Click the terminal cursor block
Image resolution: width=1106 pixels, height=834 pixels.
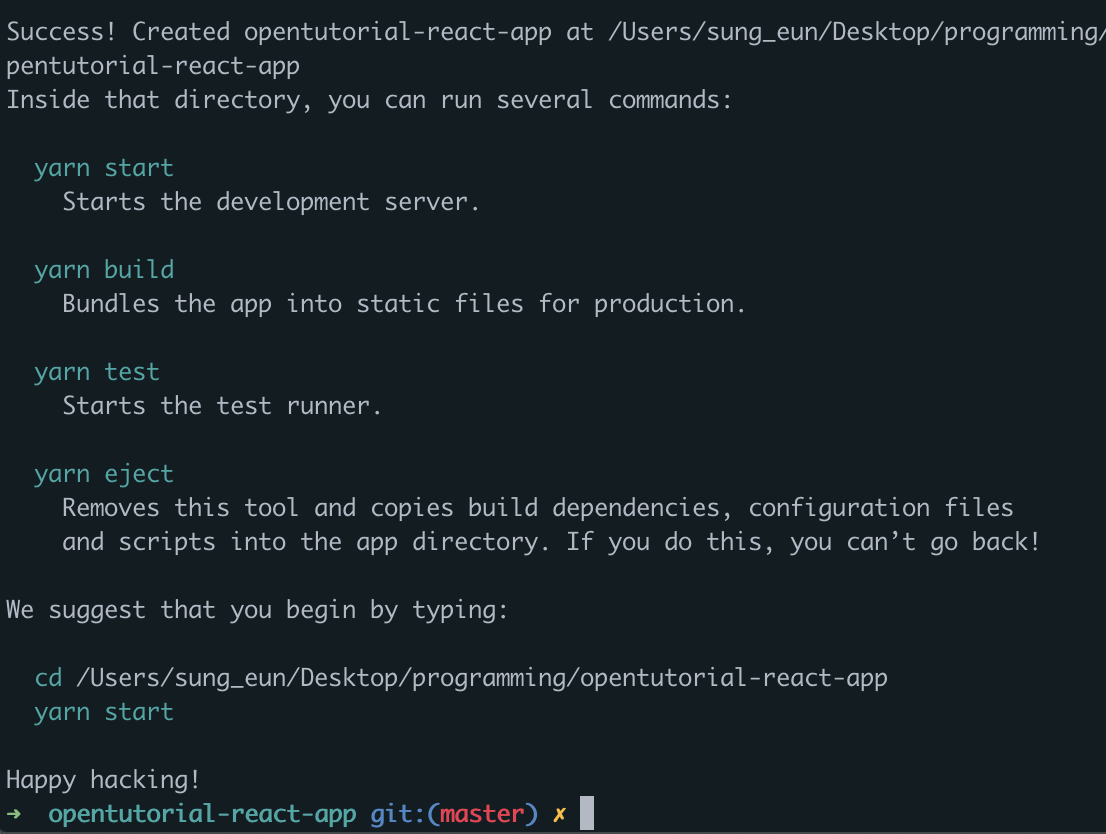pos(587,813)
